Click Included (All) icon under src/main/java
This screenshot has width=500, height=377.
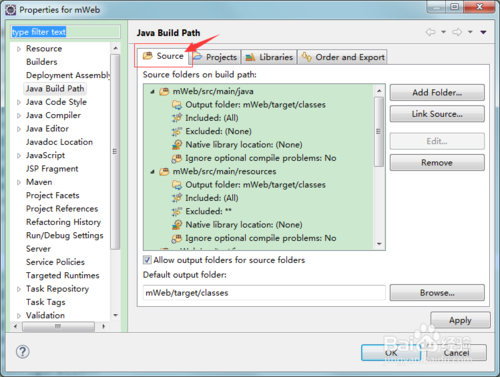177,118
